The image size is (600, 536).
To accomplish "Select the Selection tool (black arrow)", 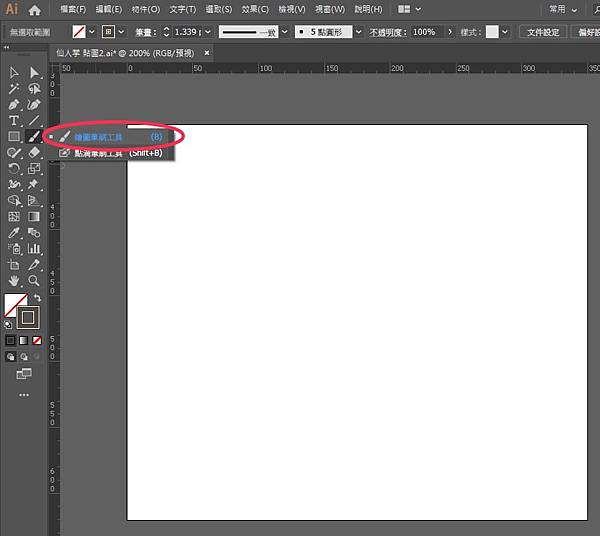I will pos(14,72).
